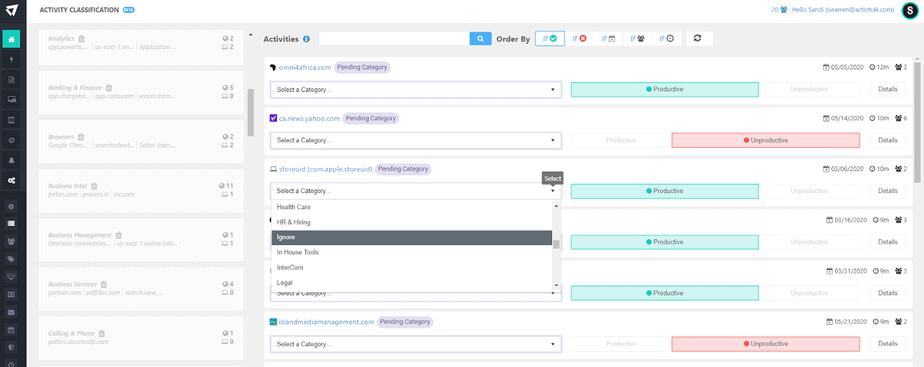924x367 pixels.
Task: Open category dropdown for omni4africa.com
Action: 416,90
